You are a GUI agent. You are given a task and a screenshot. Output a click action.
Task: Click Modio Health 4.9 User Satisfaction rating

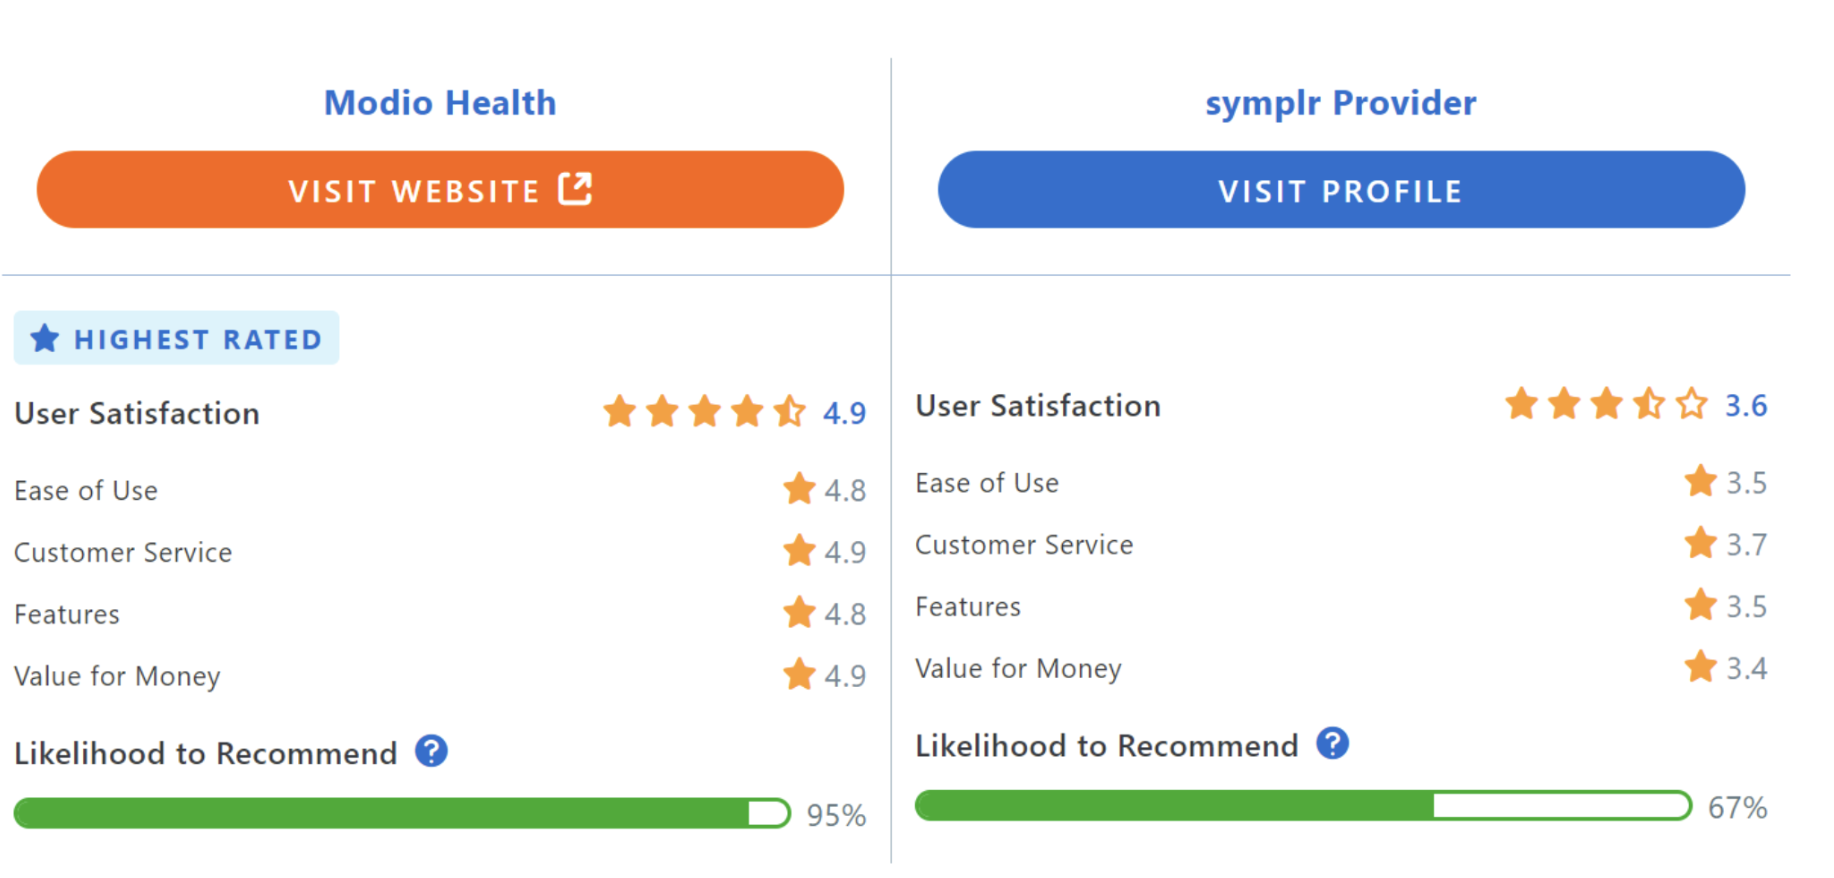pyautogui.click(x=844, y=413)
